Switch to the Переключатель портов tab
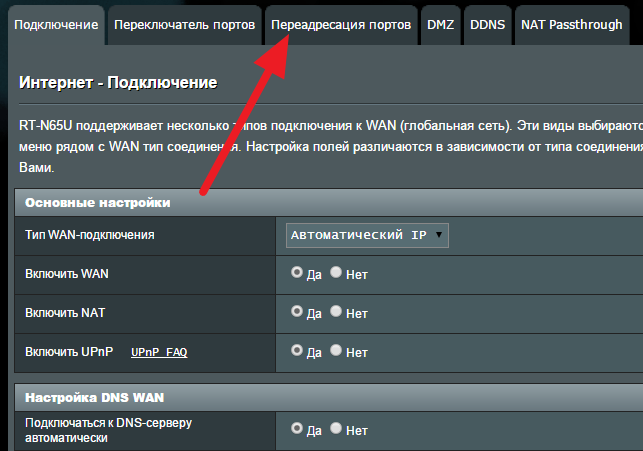Viewport: 643px width, 451px height. (185, 24)
